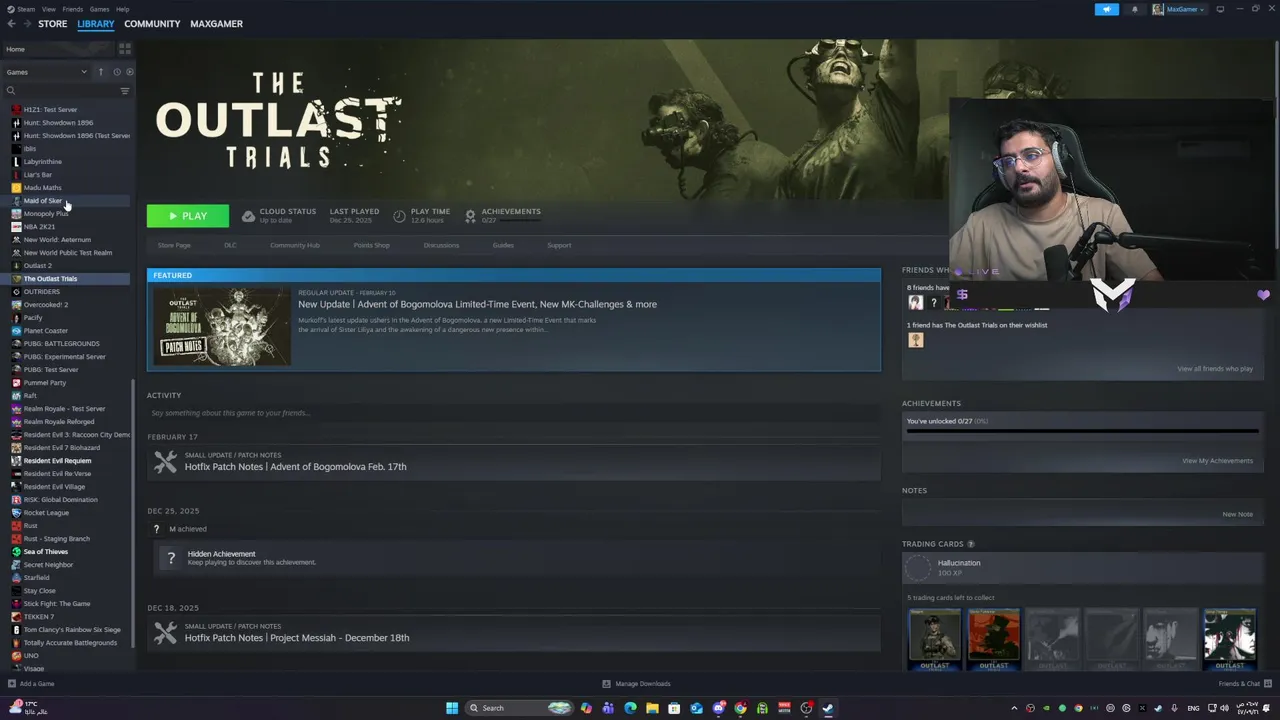Open Hotfix Patch Notes Feb. 17th
Screen dimensions: 1280x720
[295, 467]
